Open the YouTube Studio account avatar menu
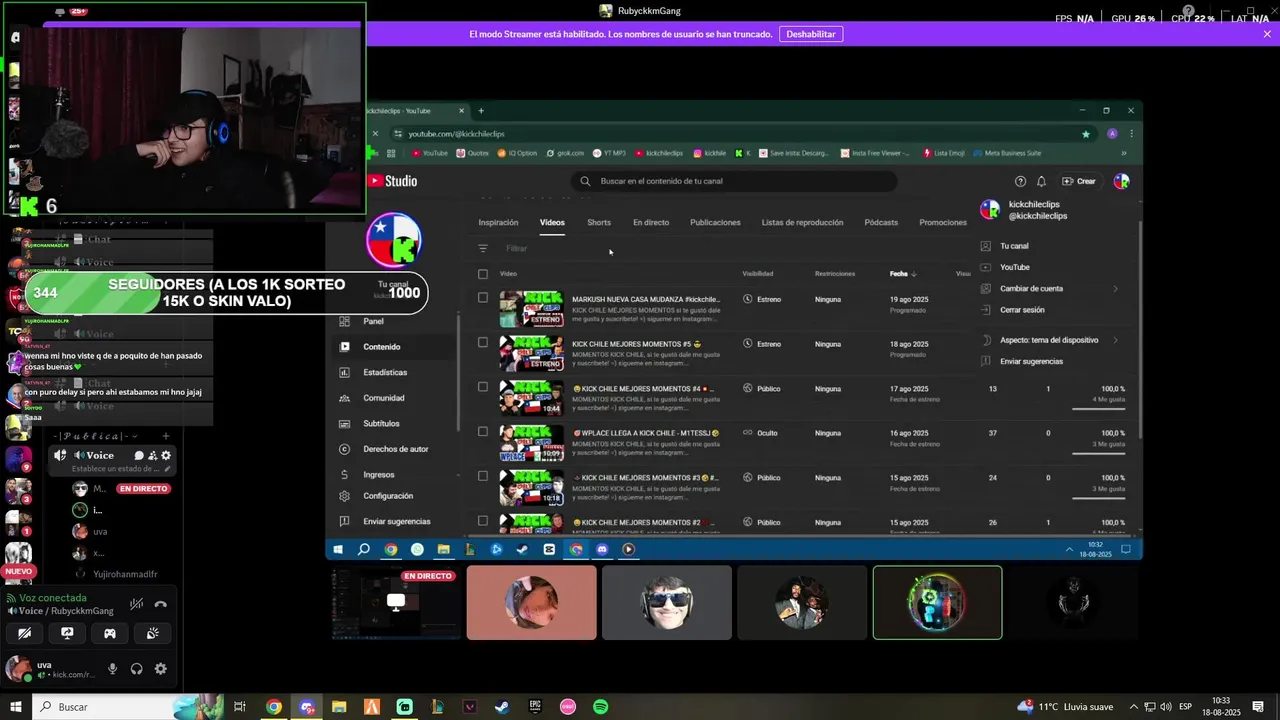This screenshot has width=1280, height=720. (x=1121, y=181)
